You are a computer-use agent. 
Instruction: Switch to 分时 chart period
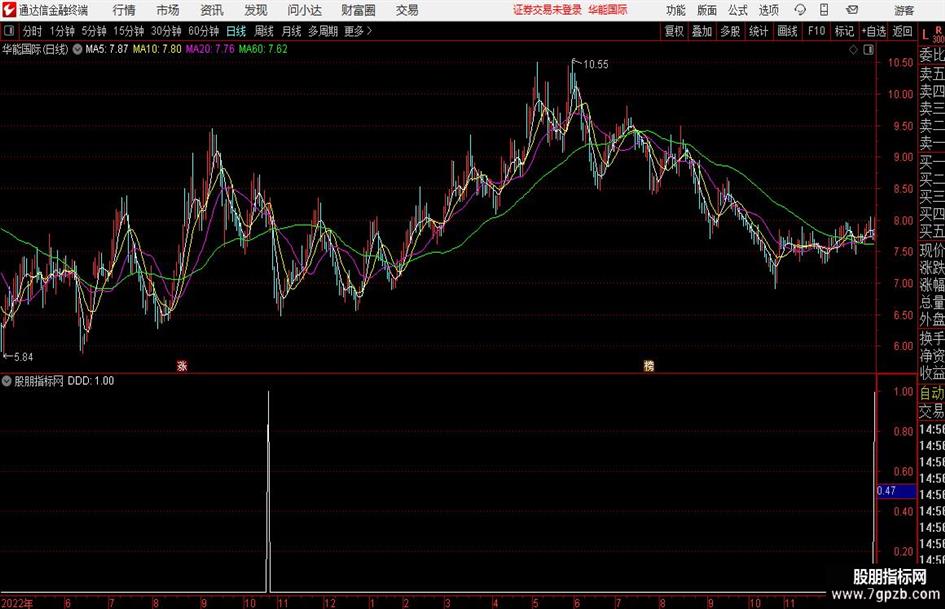(32, 31)
